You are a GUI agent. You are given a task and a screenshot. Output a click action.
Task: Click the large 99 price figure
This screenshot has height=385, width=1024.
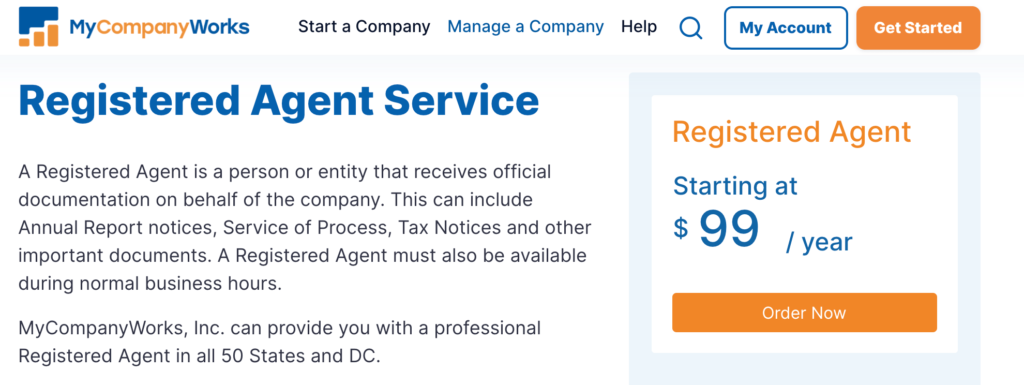pos(729,229)
